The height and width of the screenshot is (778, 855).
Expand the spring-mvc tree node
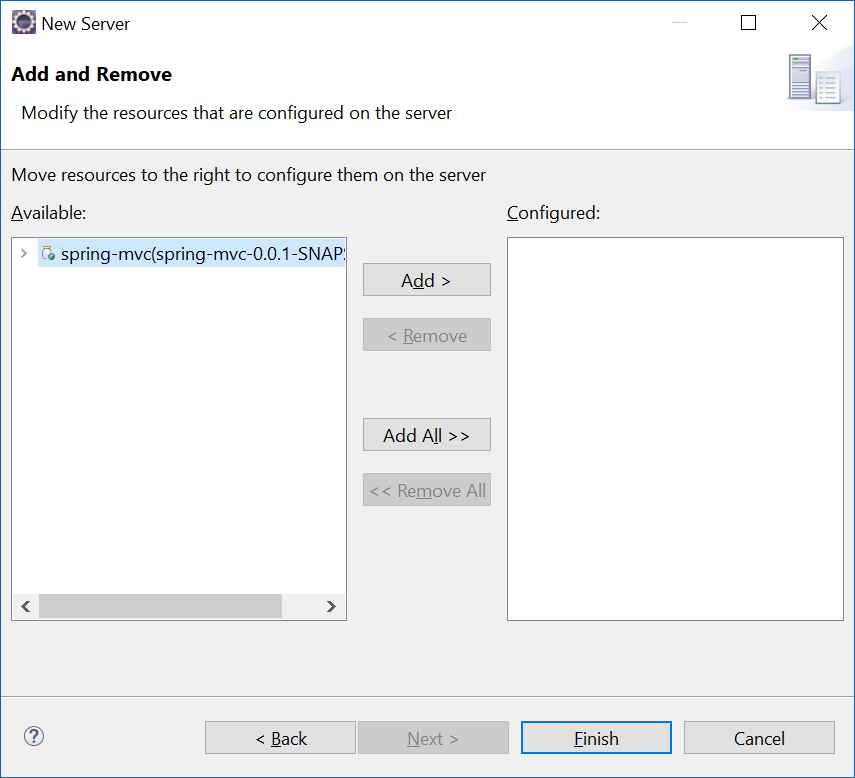23,253
